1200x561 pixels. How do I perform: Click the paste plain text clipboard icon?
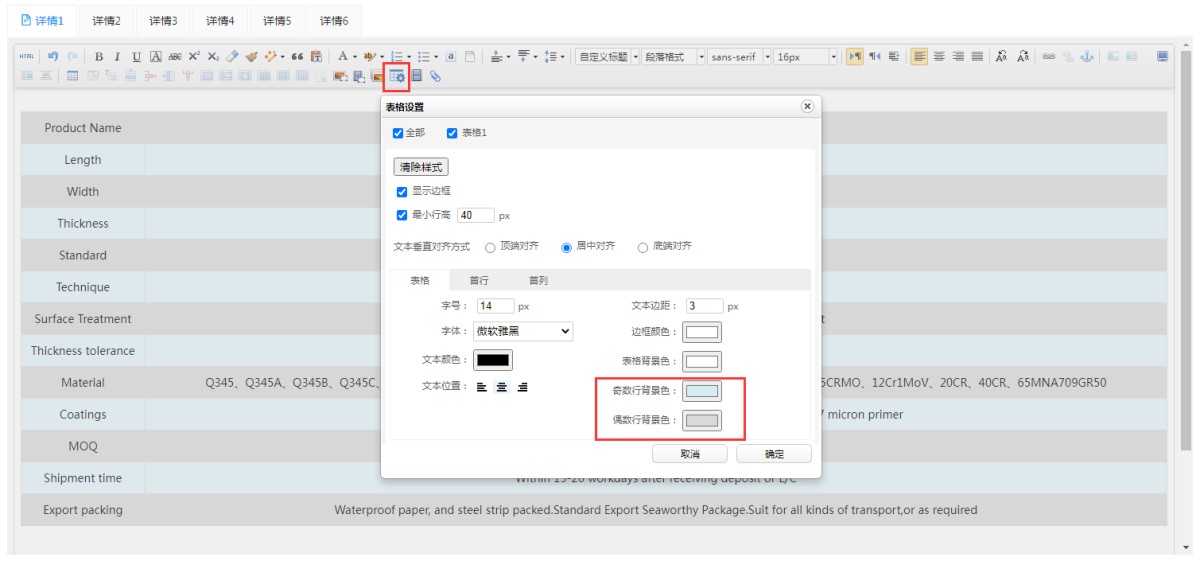316,57
